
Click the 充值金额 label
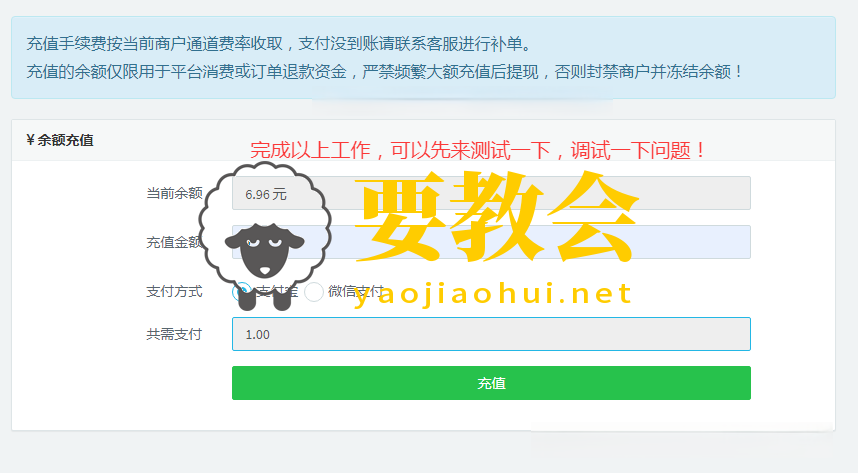174,242
